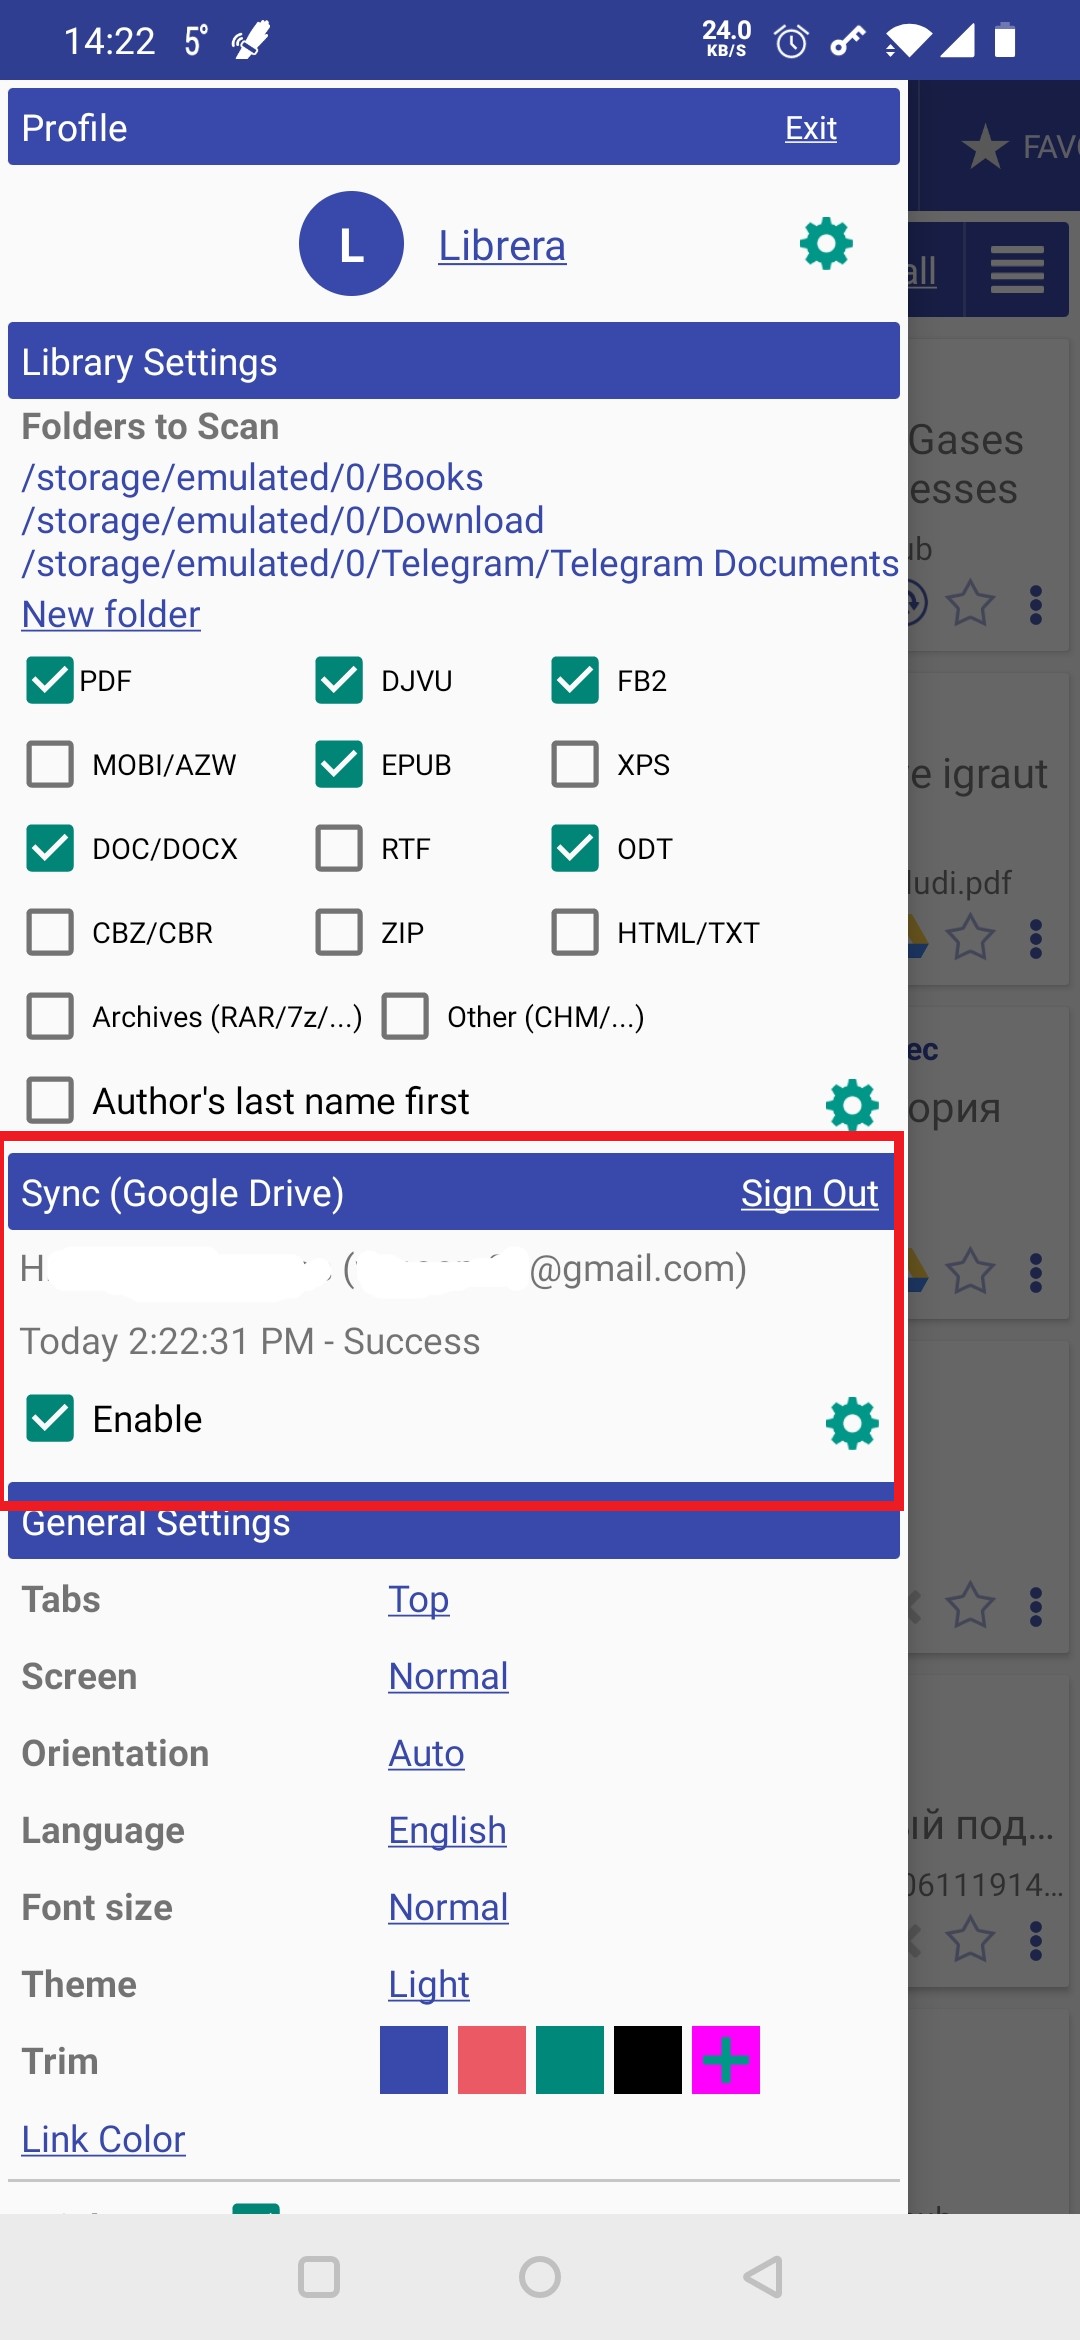
Task: Open Language selector showing English
Action: coord(447,1830)
